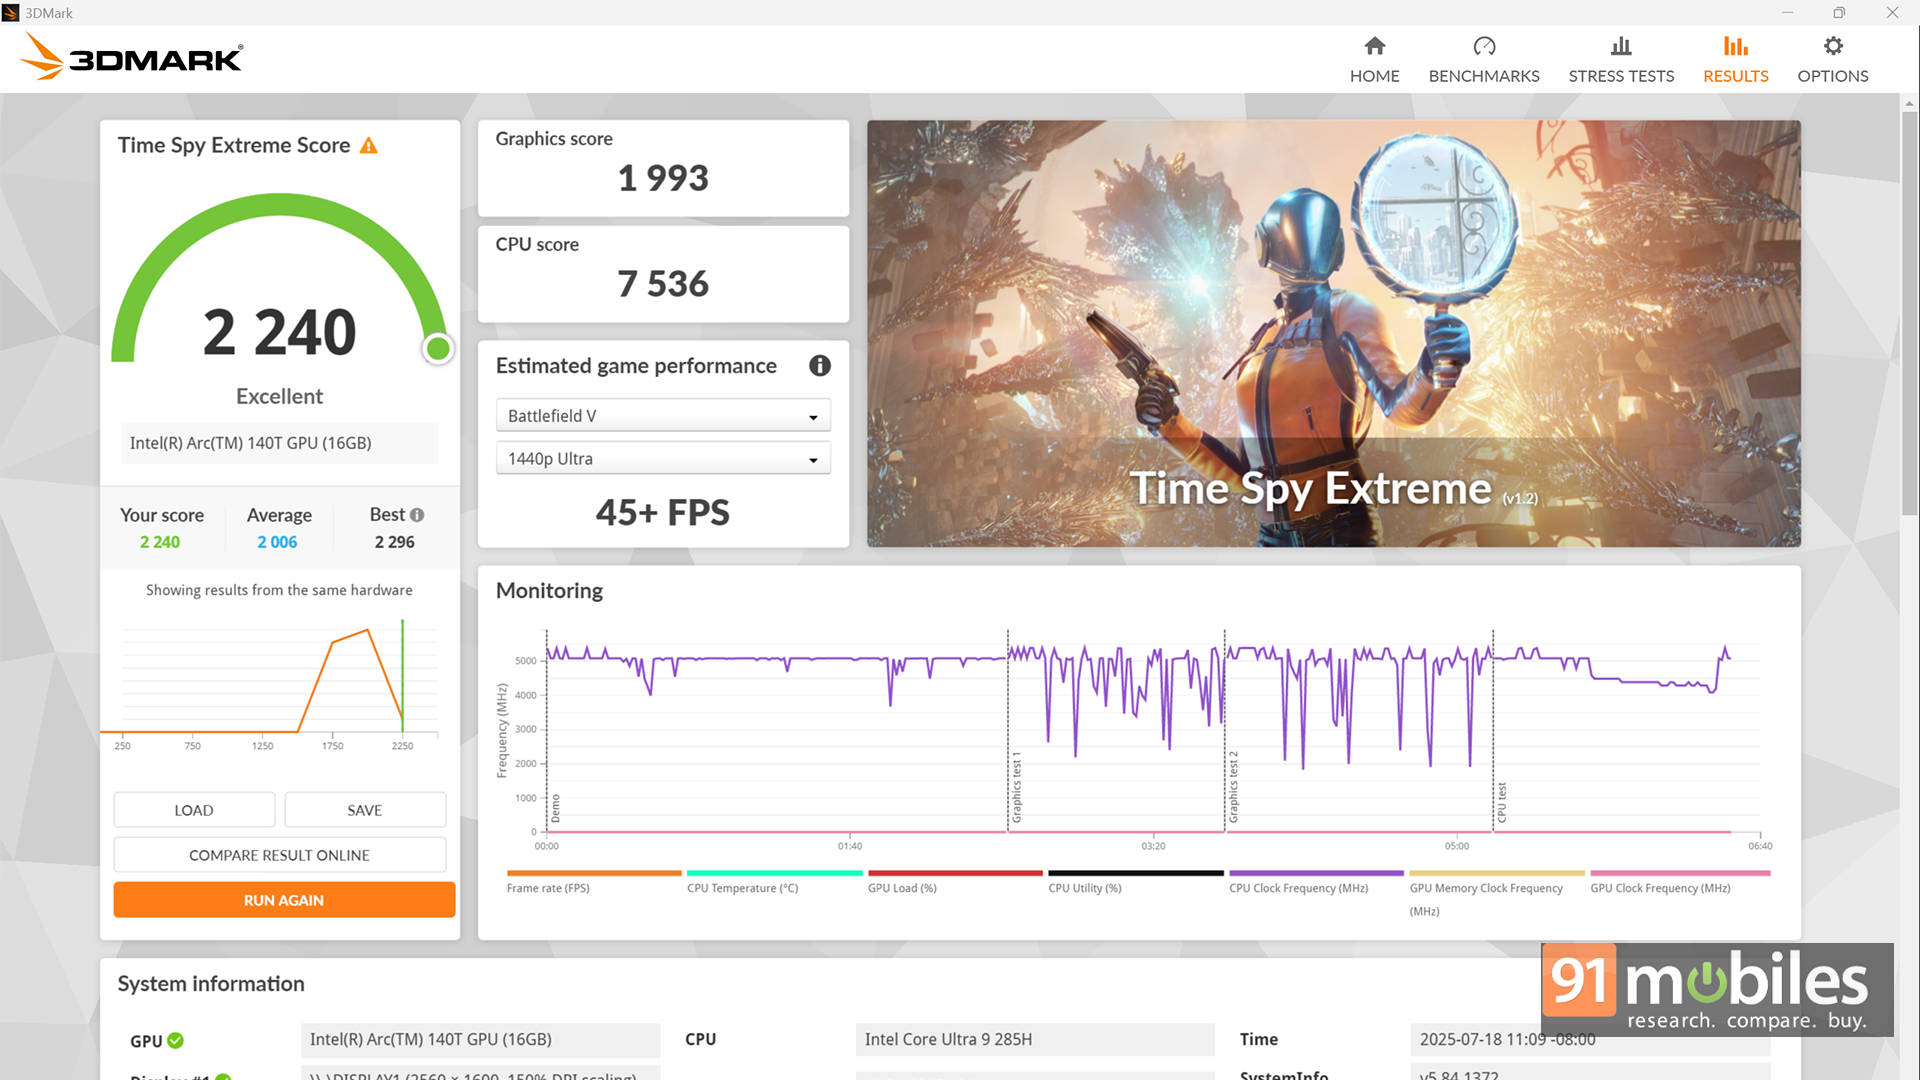Minimize the 3DMark window
This screenshot has width=1920, height=1080.
1787,13
